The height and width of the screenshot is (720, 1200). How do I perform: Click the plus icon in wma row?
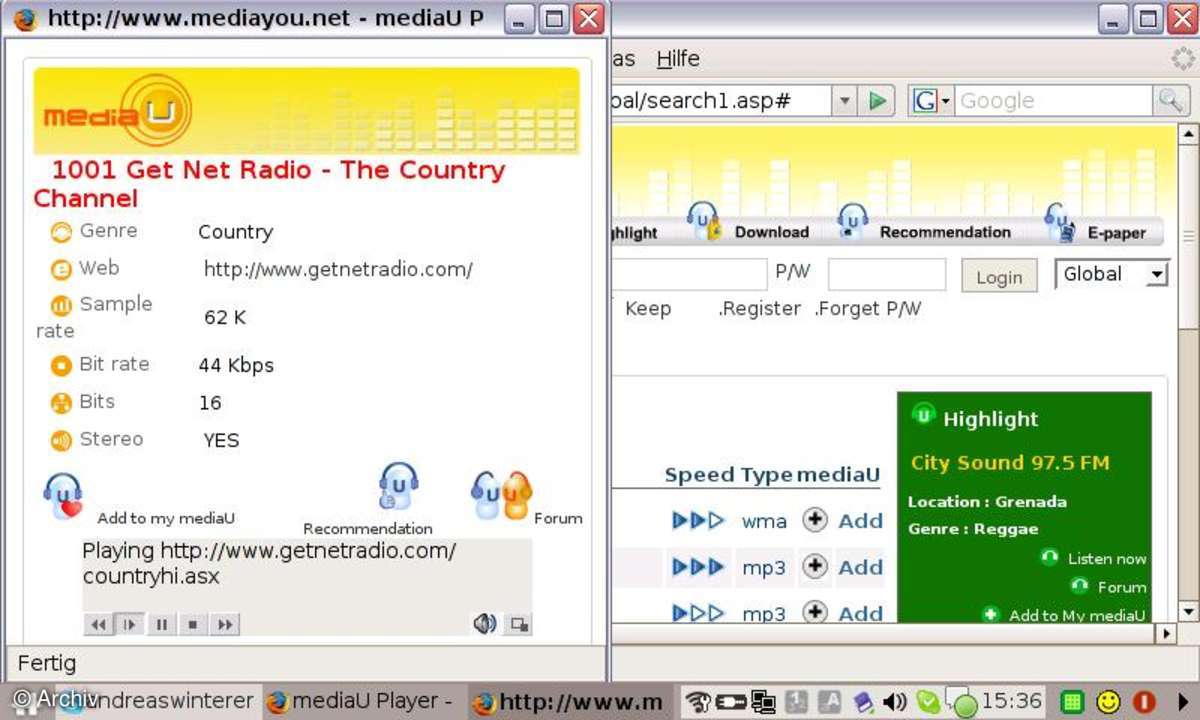[x=815, y=520]
